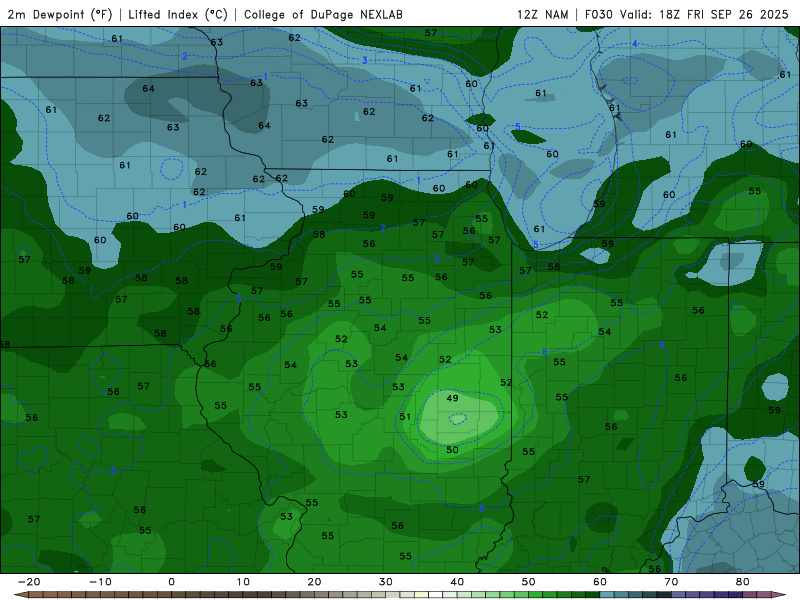
Task: Click the 49 dewpoint minimum value
Action: coord(452,398)
